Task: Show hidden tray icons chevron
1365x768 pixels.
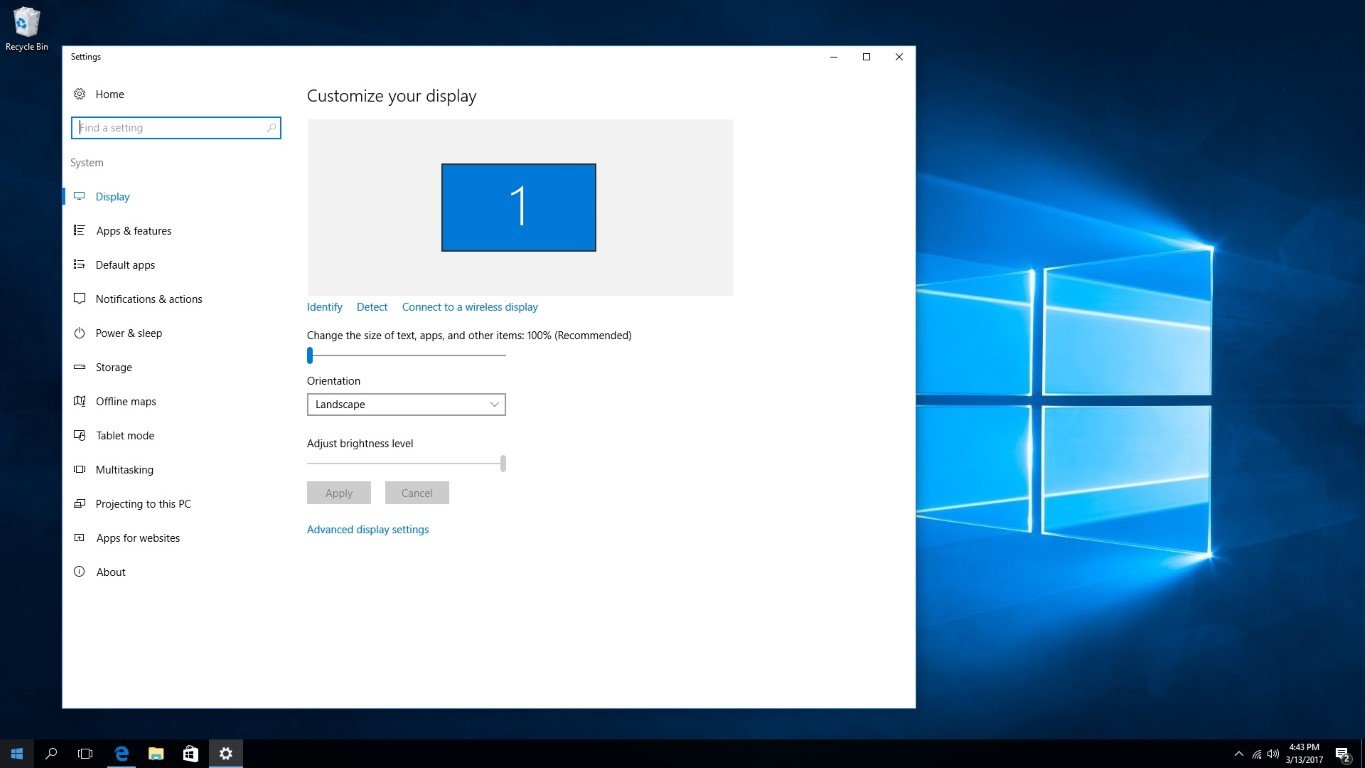Action: [1239, 754]
